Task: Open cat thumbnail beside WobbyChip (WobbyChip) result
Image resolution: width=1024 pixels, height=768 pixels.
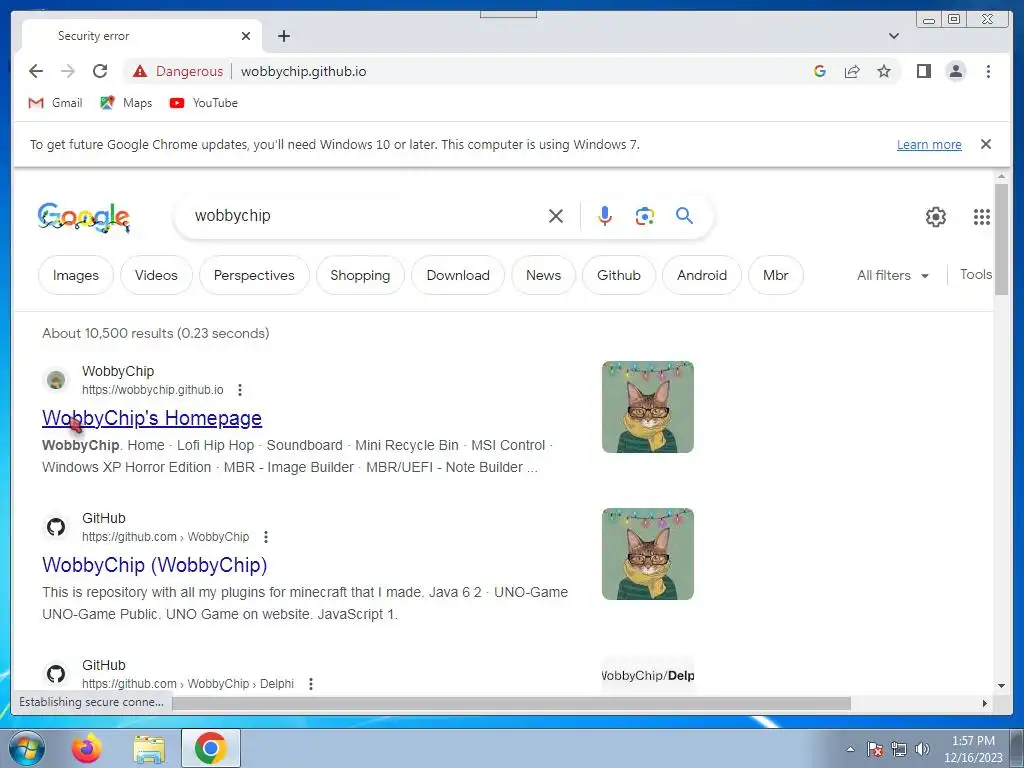Action: click(647, 554)
